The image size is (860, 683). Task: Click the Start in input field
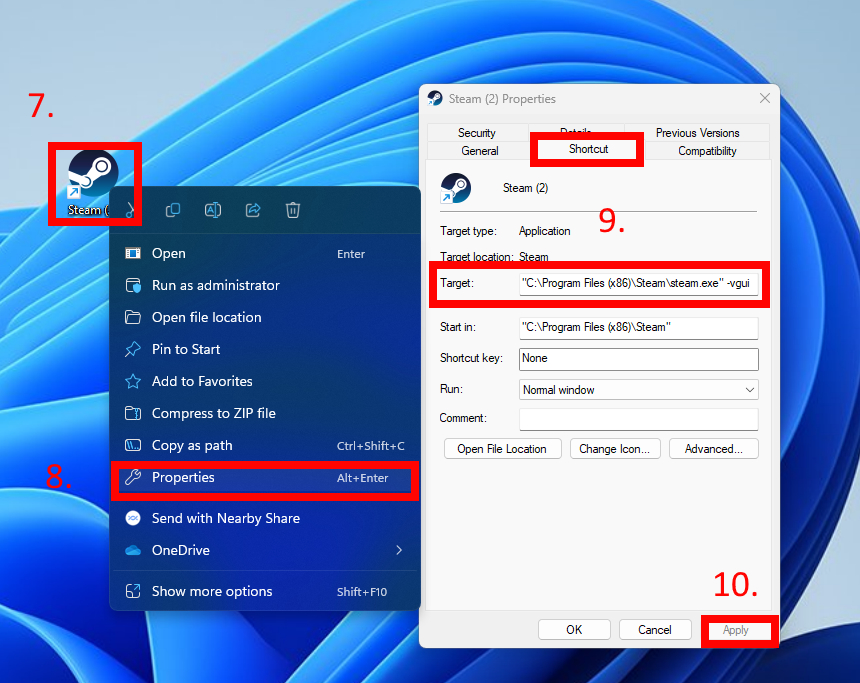coord(638,328)
